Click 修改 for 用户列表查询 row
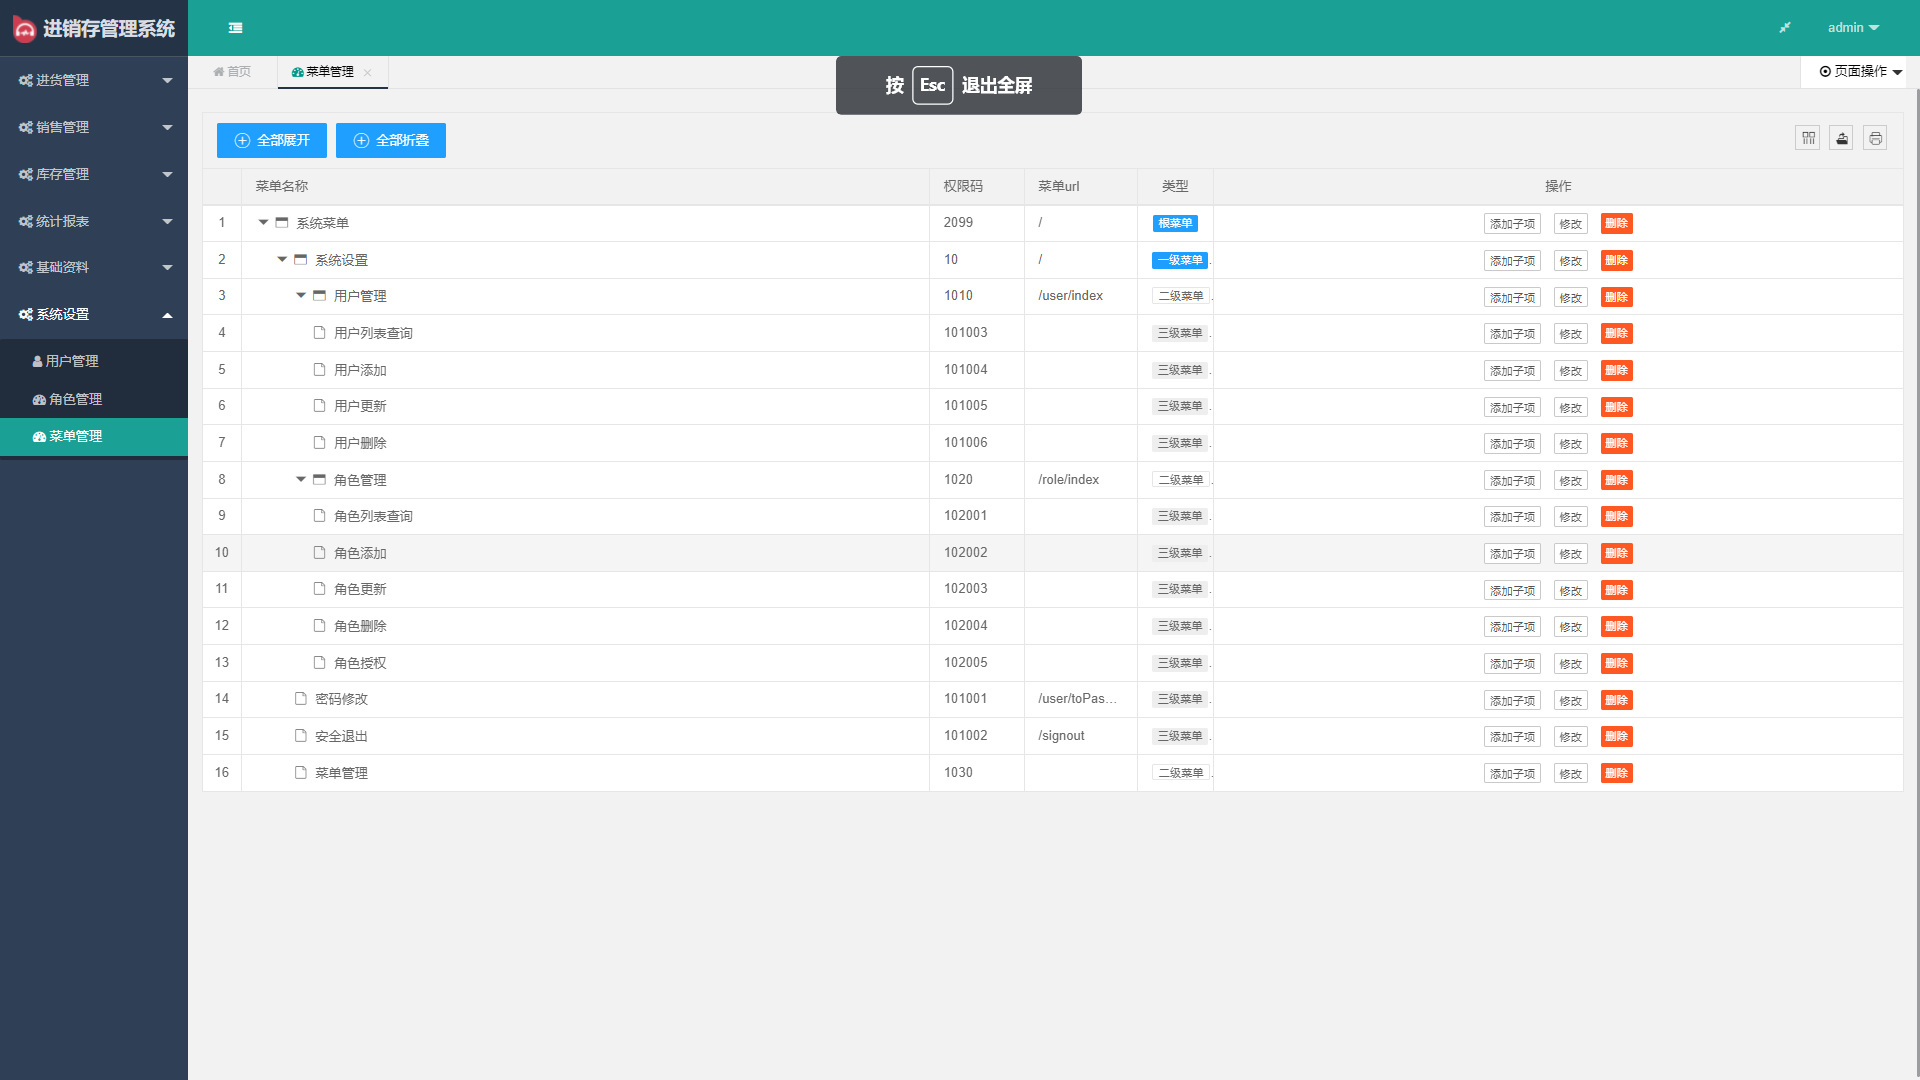The height and width of the screenshot is (1080, 1920). [1571, 334]
